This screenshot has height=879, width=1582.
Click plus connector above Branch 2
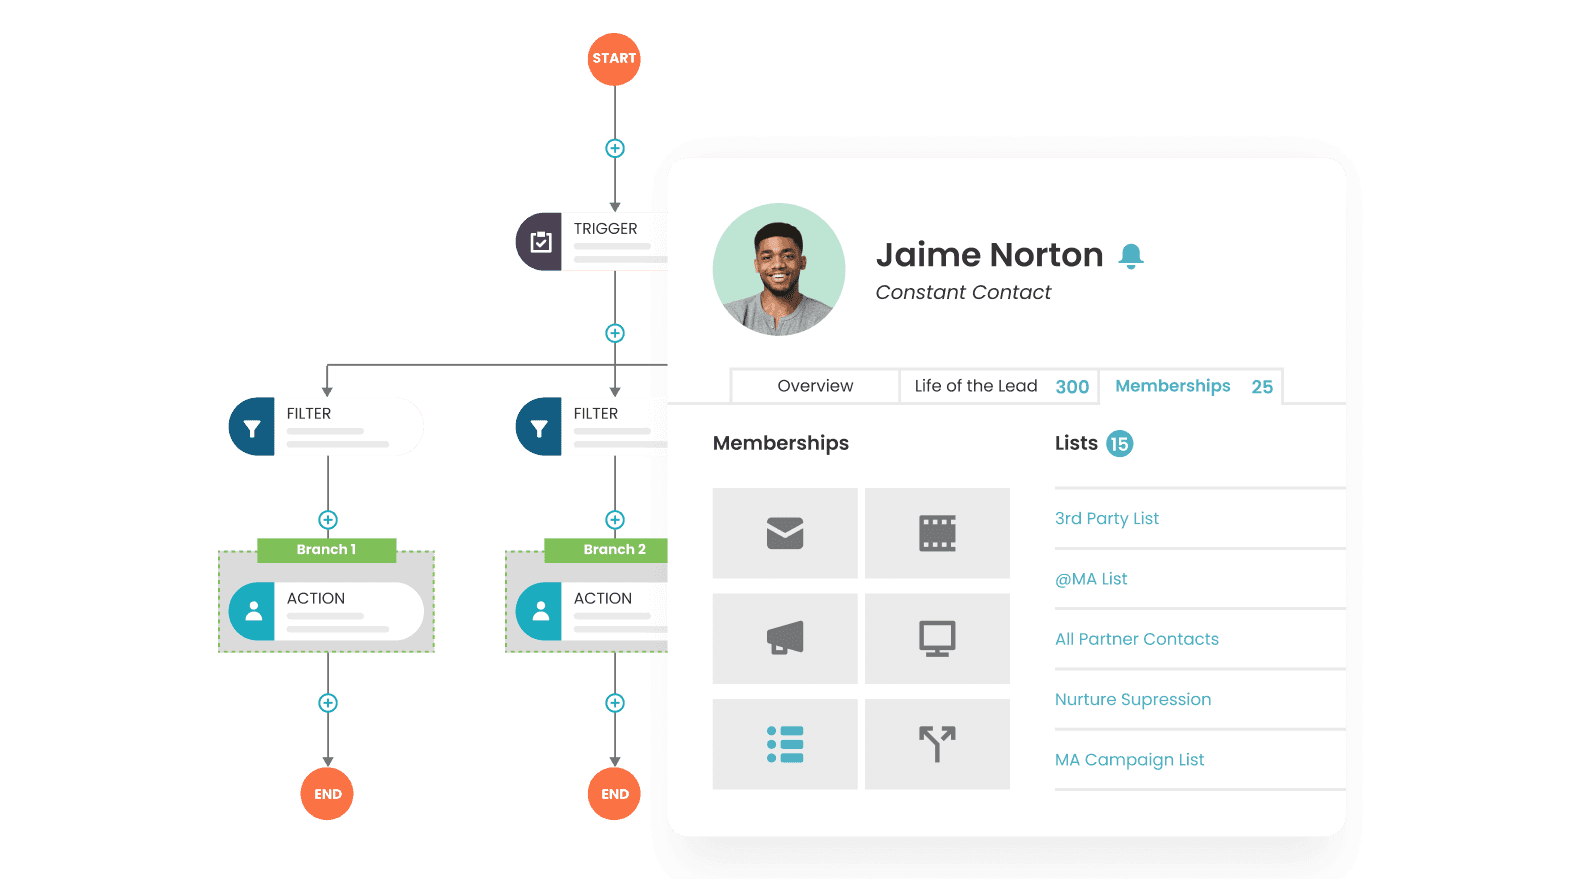pyautogui.click(x=615, y=520)
